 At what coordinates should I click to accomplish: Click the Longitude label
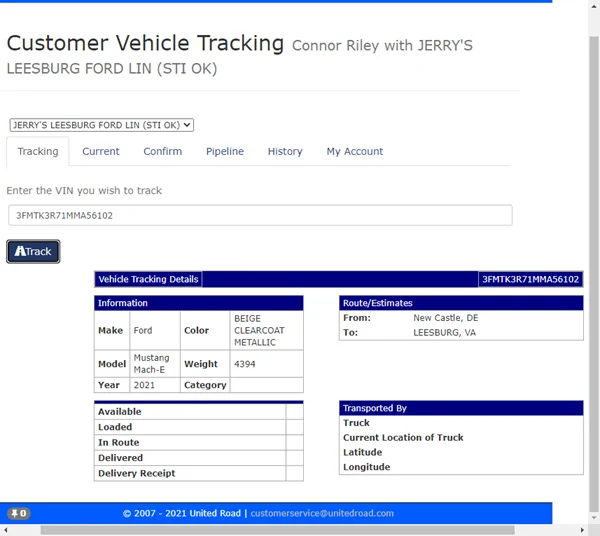tap(367, 467)
